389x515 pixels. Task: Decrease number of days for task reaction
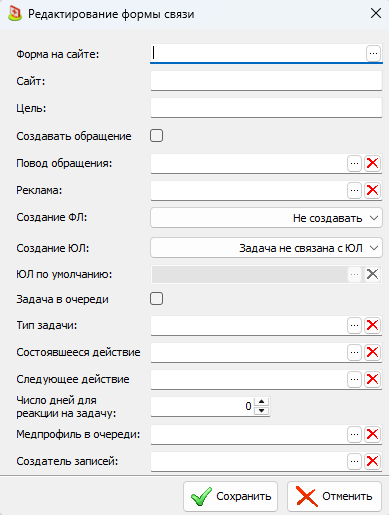(x=262, y=411)
